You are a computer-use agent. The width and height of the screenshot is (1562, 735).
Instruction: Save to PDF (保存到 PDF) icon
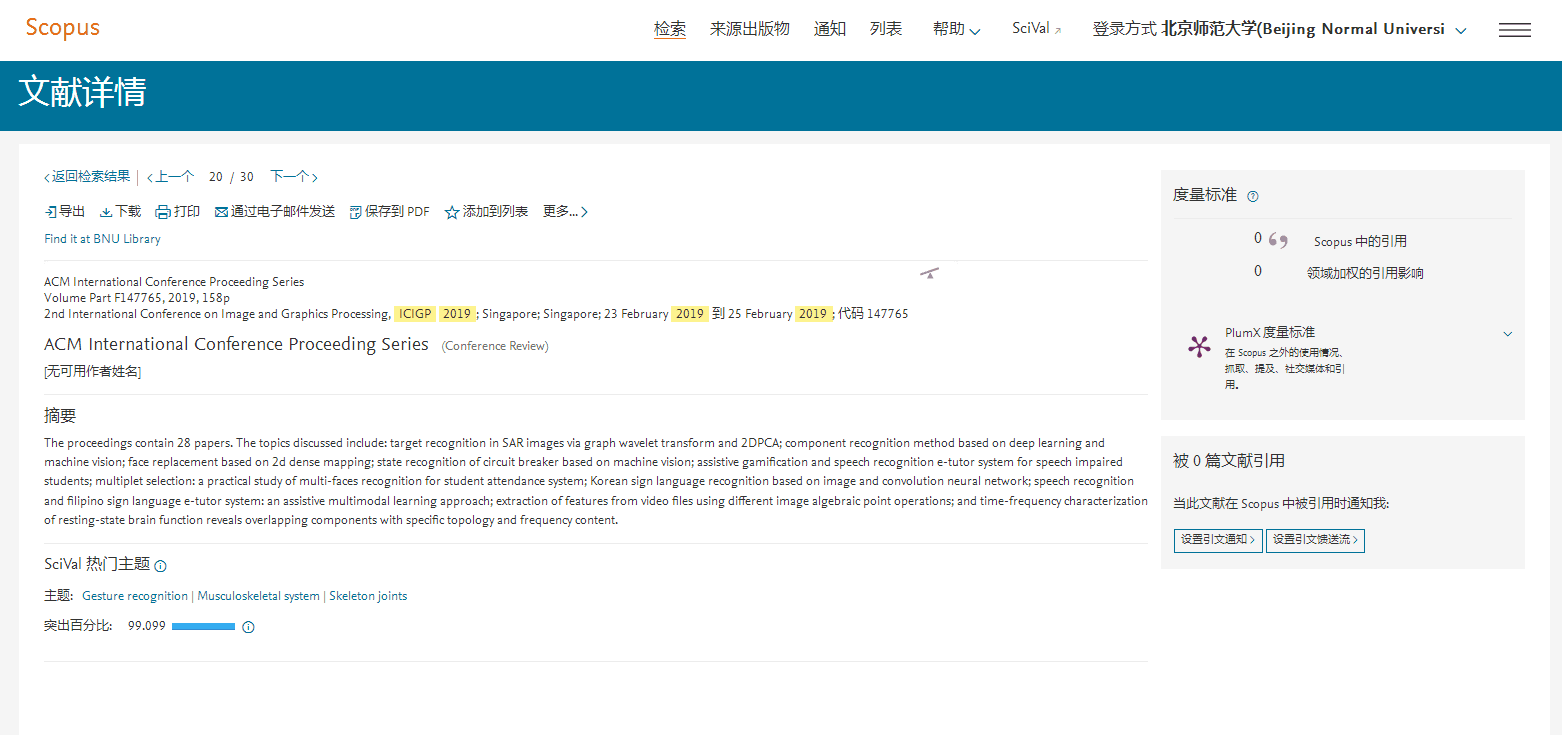[355, 212]
